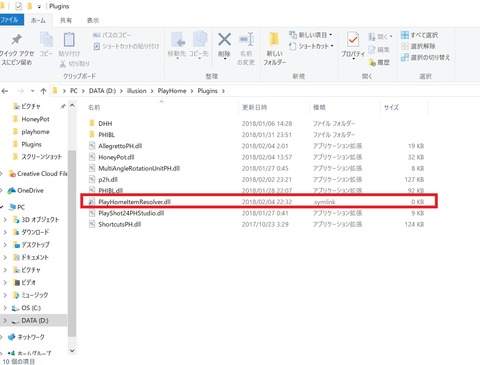Click PC in the address breadcrumb
The height and width of the screenshot is (365, 480).
pyautogui.click(x=74, y=91)
